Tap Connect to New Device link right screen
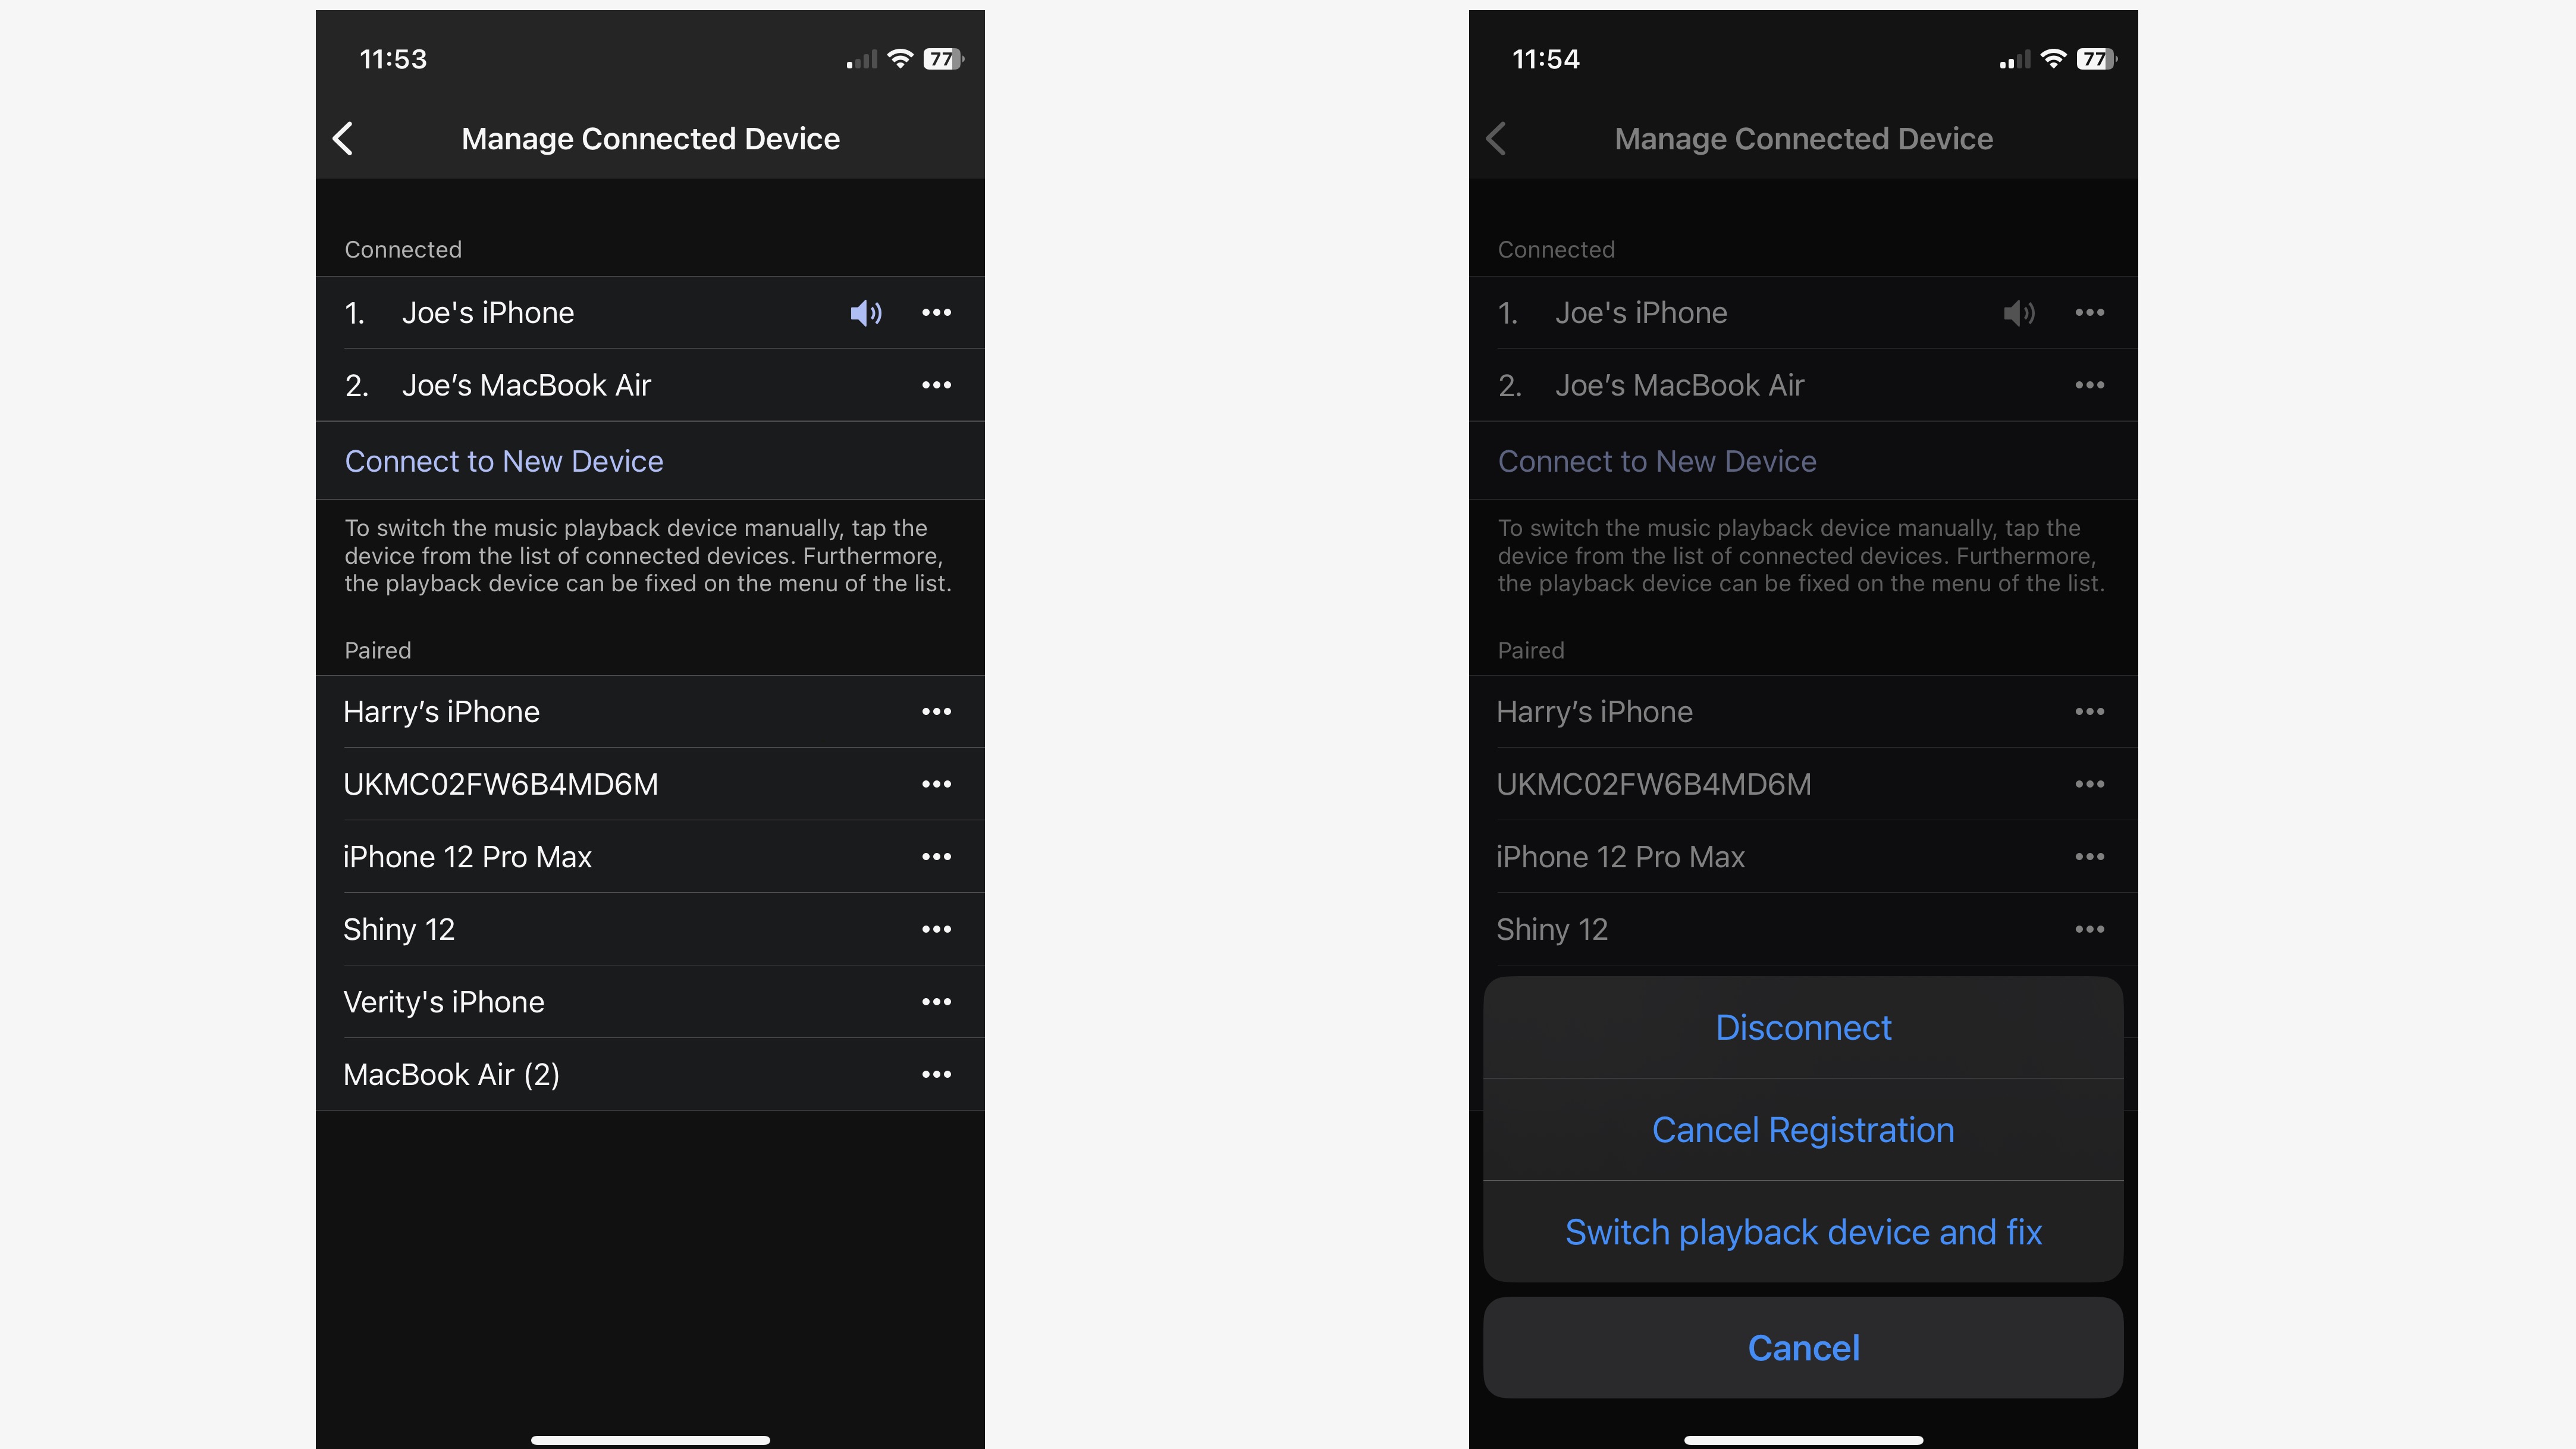This screenshot has height=1449, width=2576. [x=1656, y=460]
